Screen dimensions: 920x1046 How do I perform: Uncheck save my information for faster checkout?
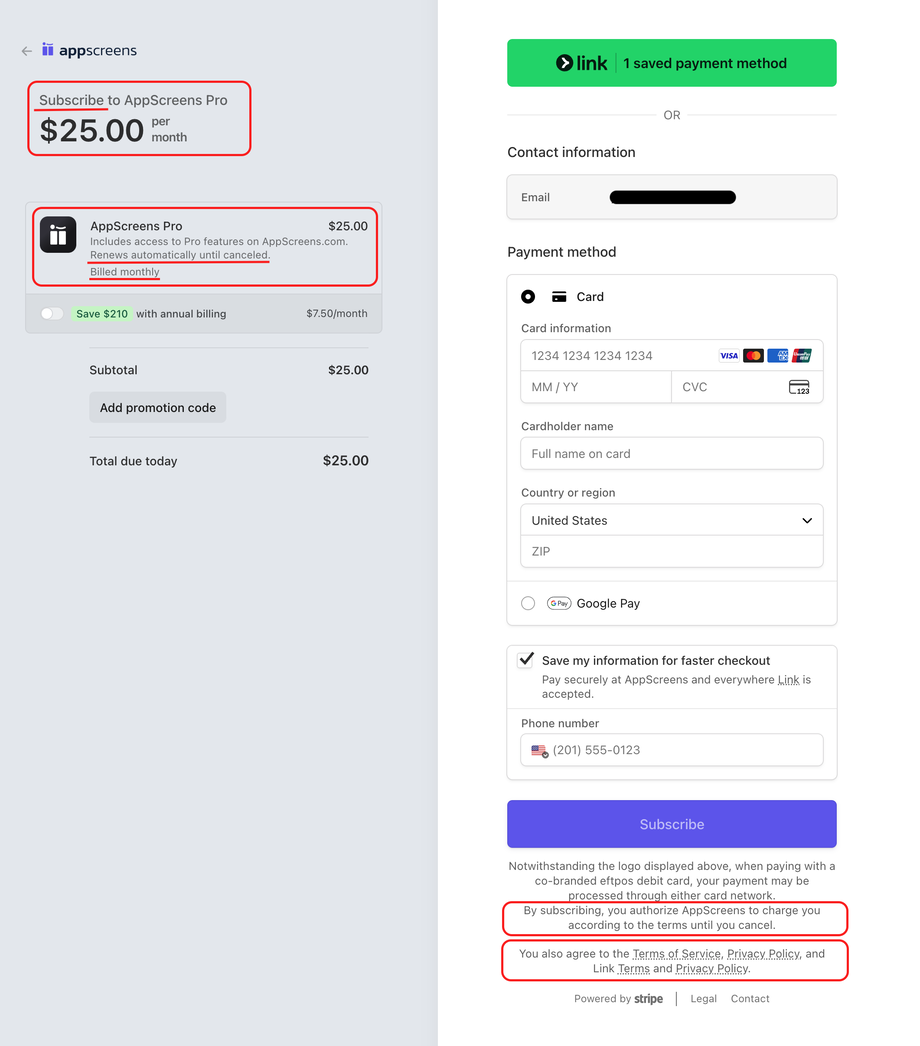[x=527, y=658]
